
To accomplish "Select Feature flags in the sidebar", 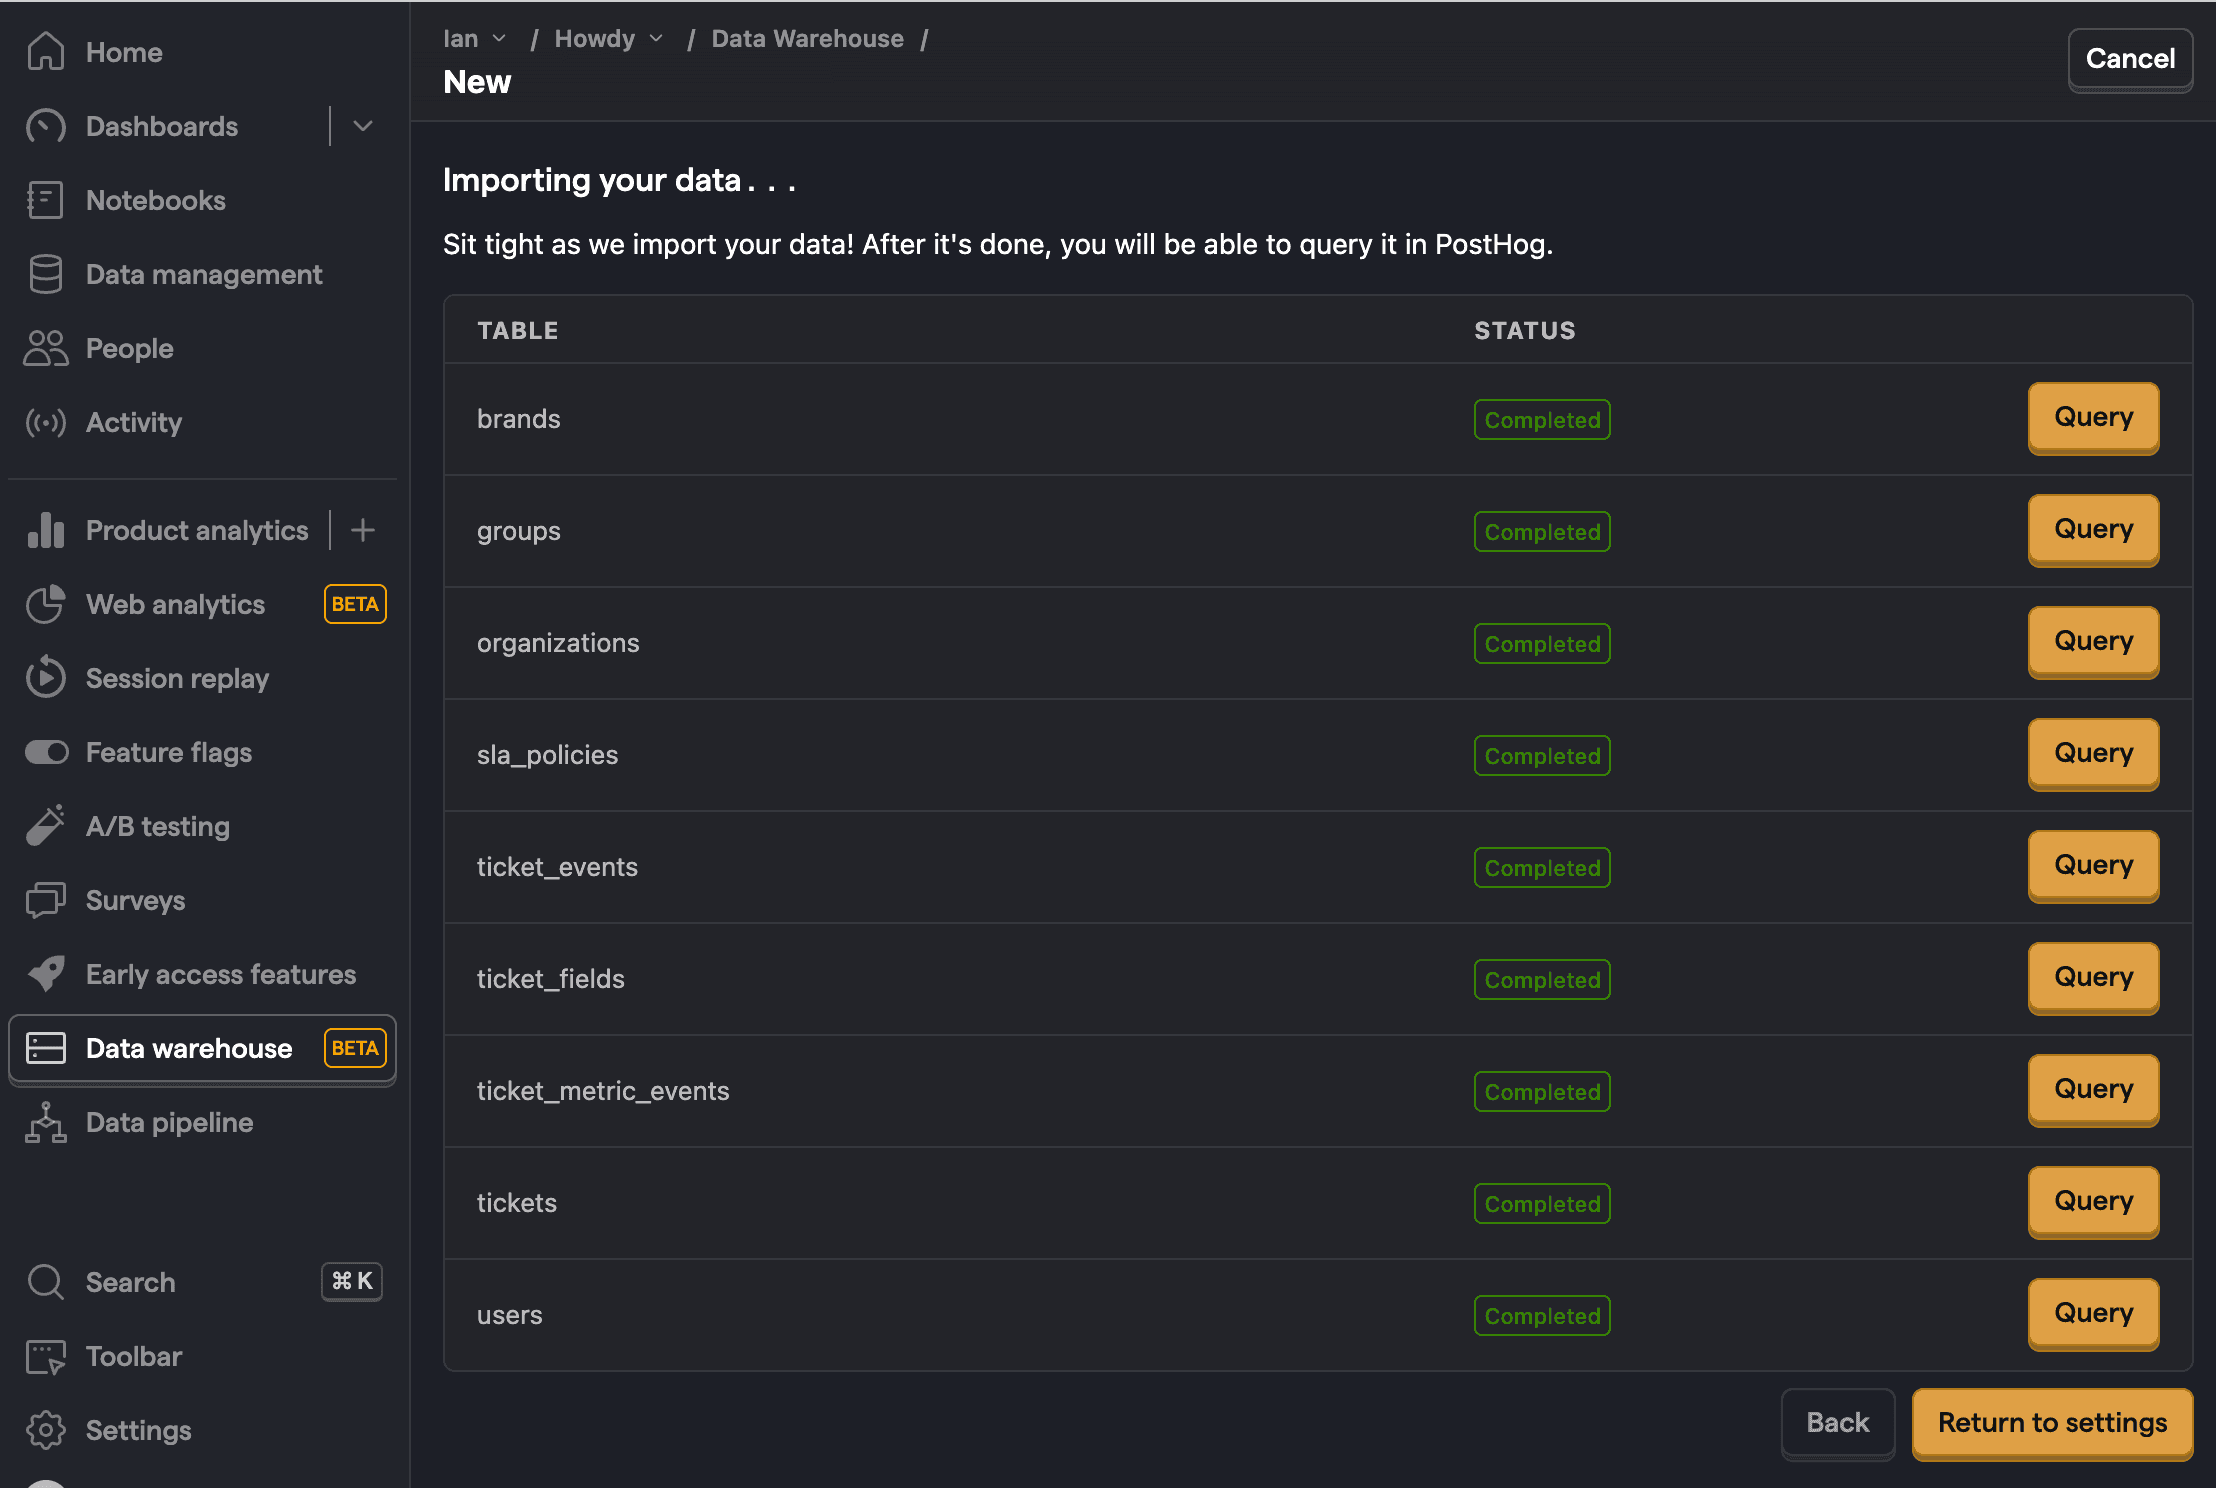I will 169,752.
